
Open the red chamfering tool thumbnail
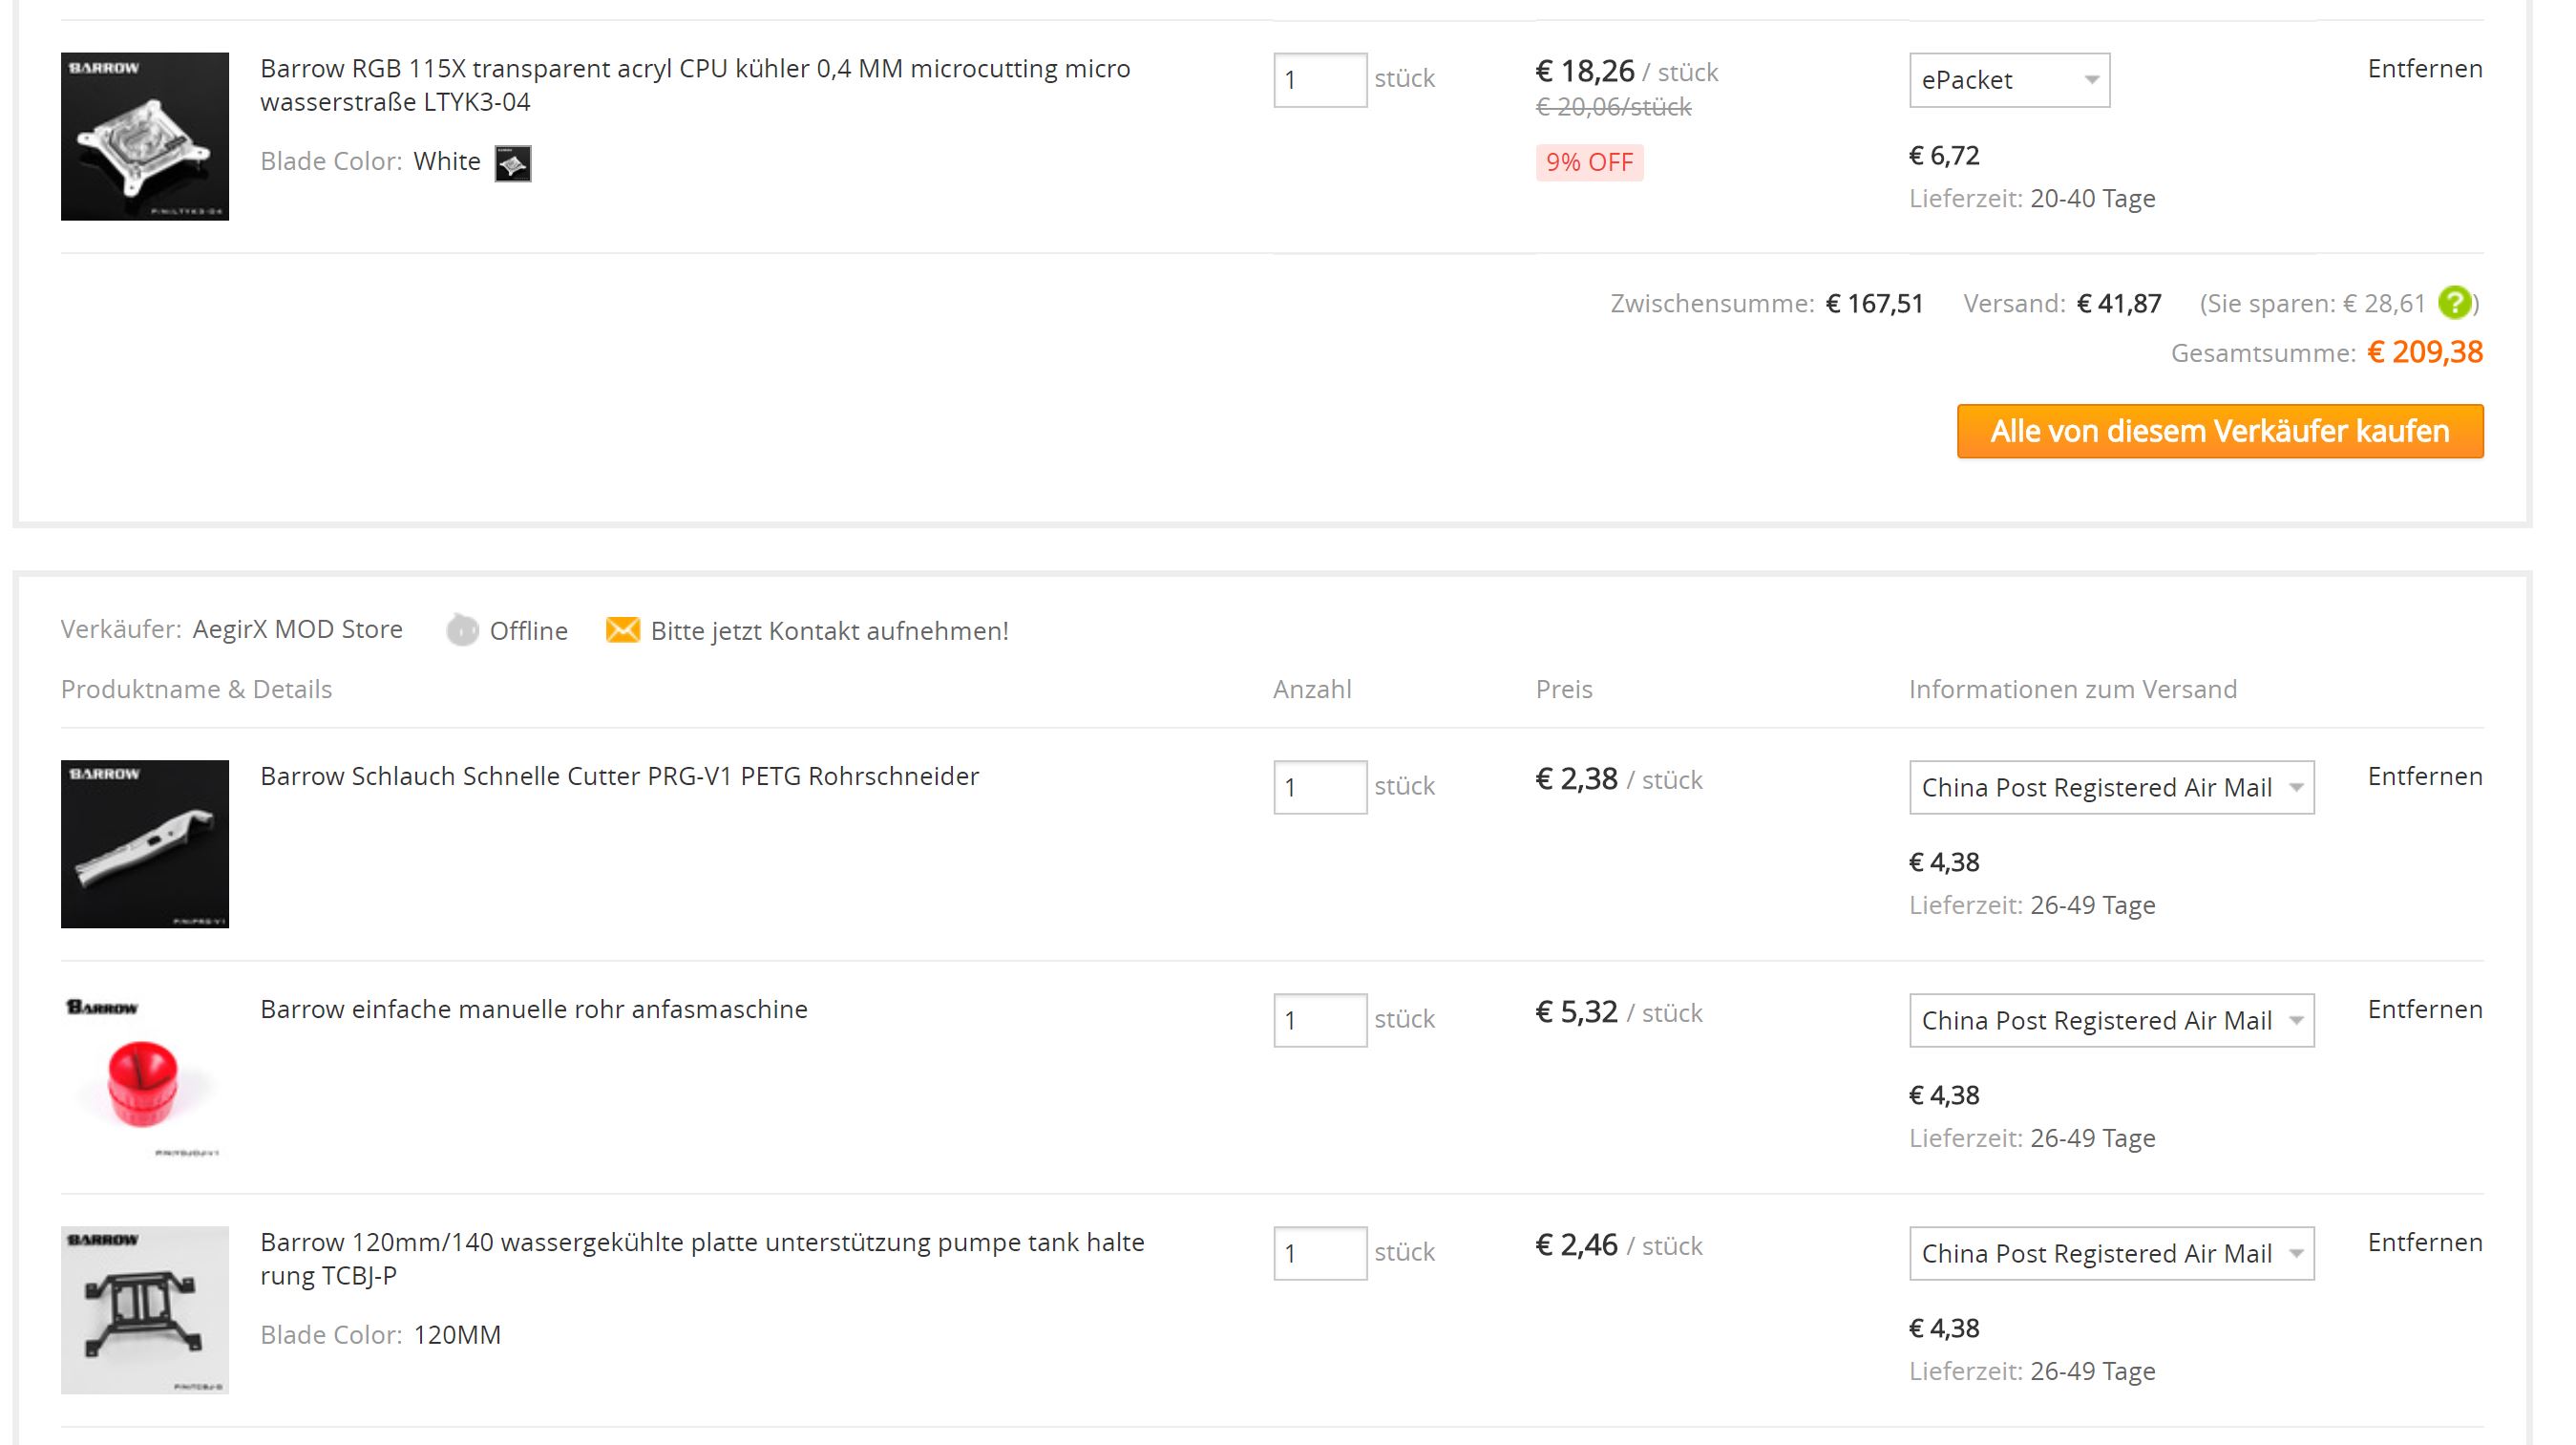145,1077
